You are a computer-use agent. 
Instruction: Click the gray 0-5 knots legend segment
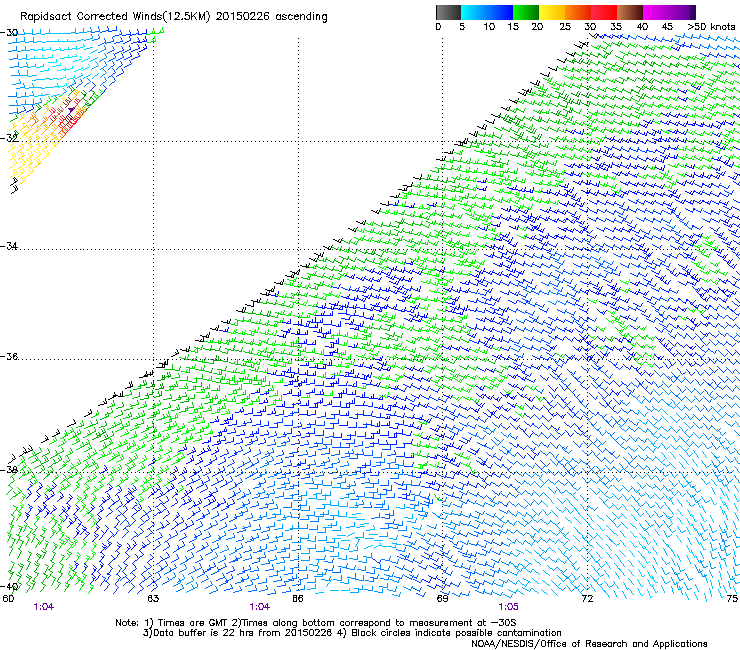[x=448, y=12]
